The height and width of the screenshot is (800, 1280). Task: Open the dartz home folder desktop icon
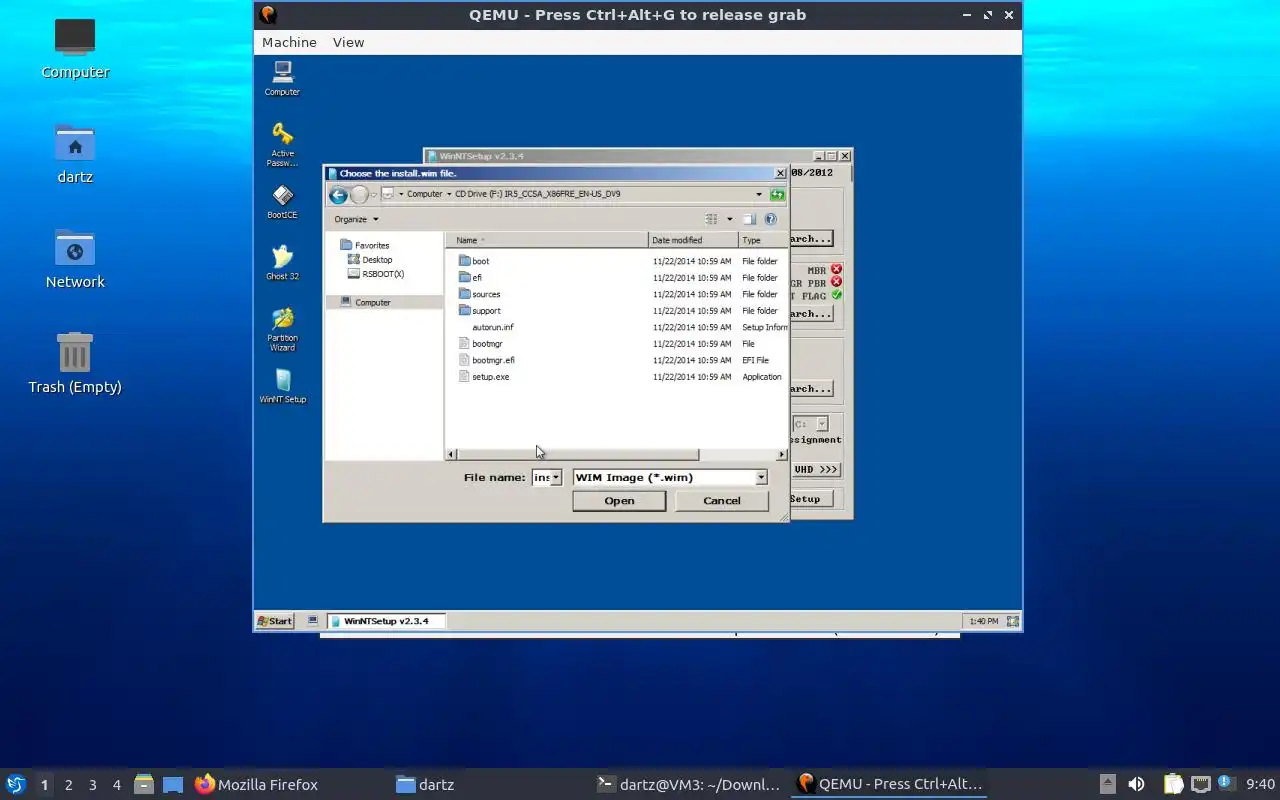pyautogui.click(x=75, y=154)
